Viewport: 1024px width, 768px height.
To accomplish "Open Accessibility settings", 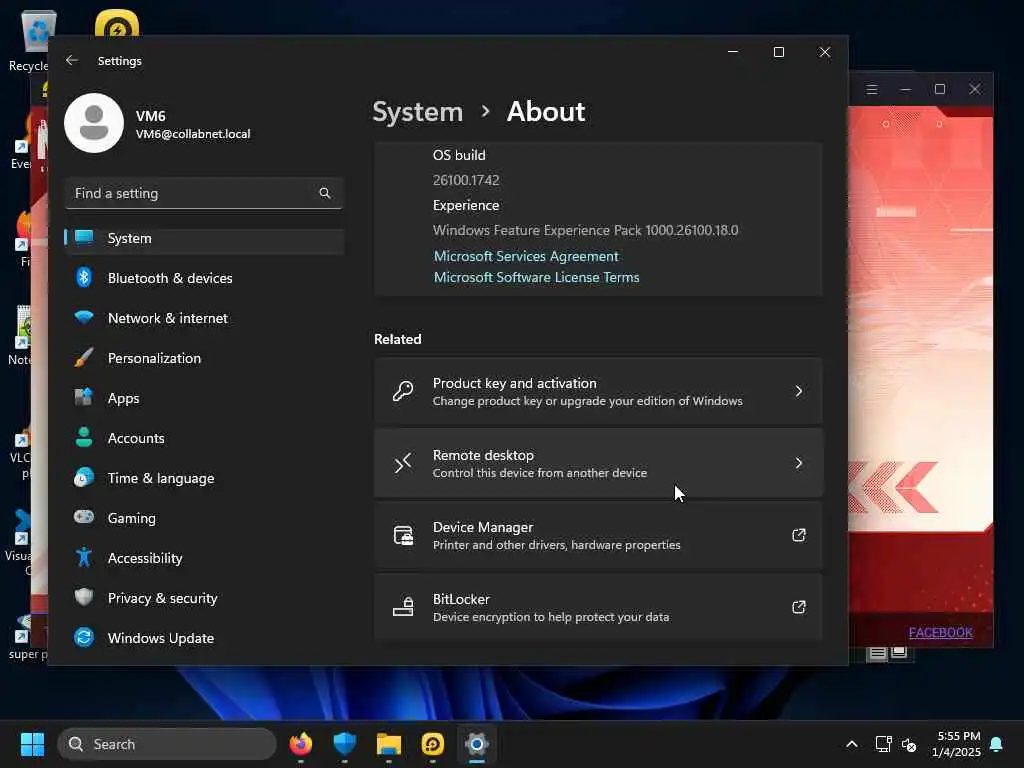I will pos(204,558).
